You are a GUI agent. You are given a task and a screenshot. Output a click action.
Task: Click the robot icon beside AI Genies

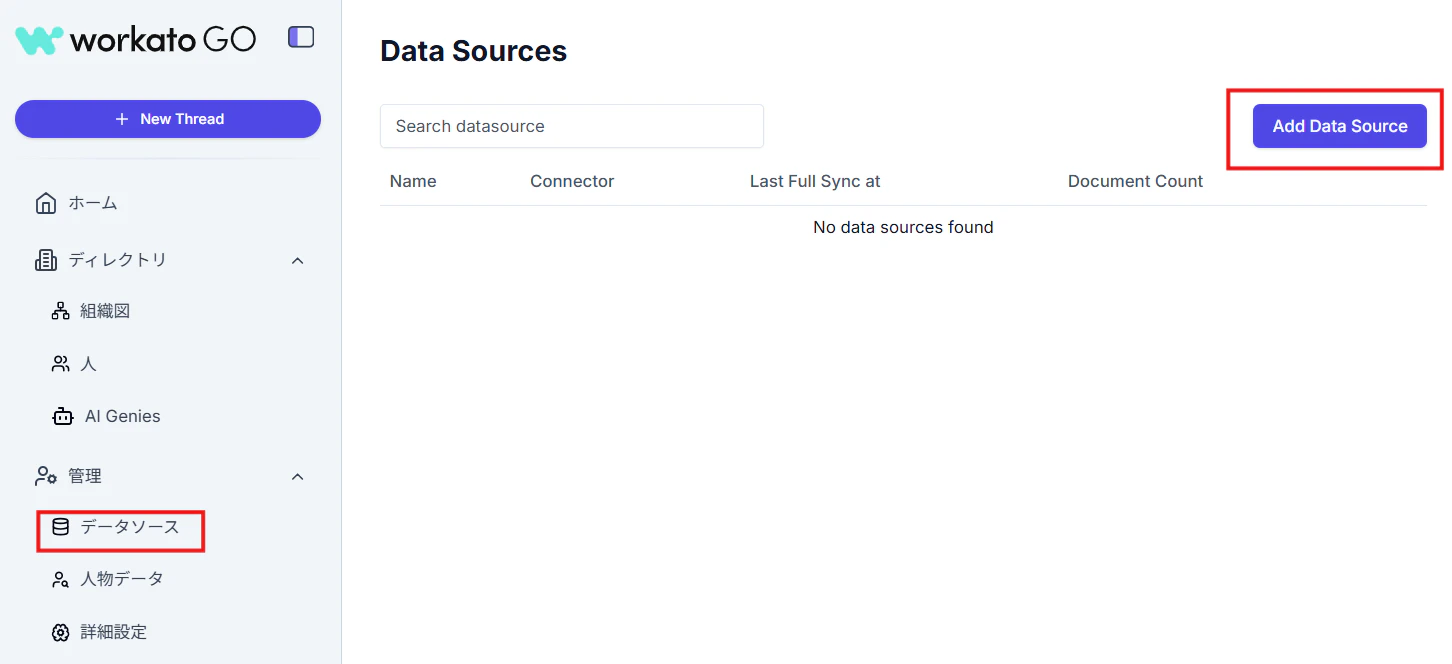(63, 417)
